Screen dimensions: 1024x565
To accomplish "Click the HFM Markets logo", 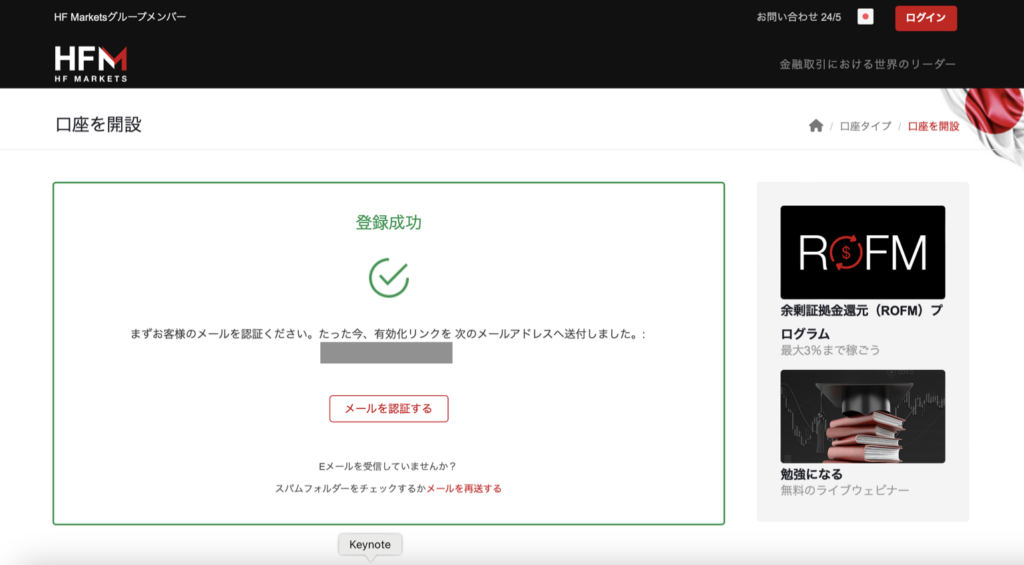I will pos(91,64).
